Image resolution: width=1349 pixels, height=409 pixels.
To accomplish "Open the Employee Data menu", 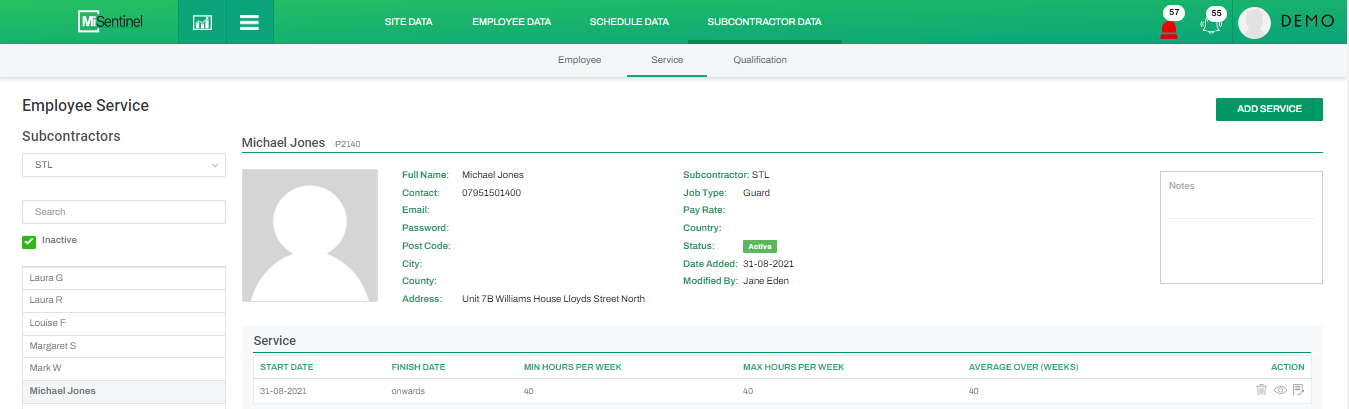I will 511,22.
